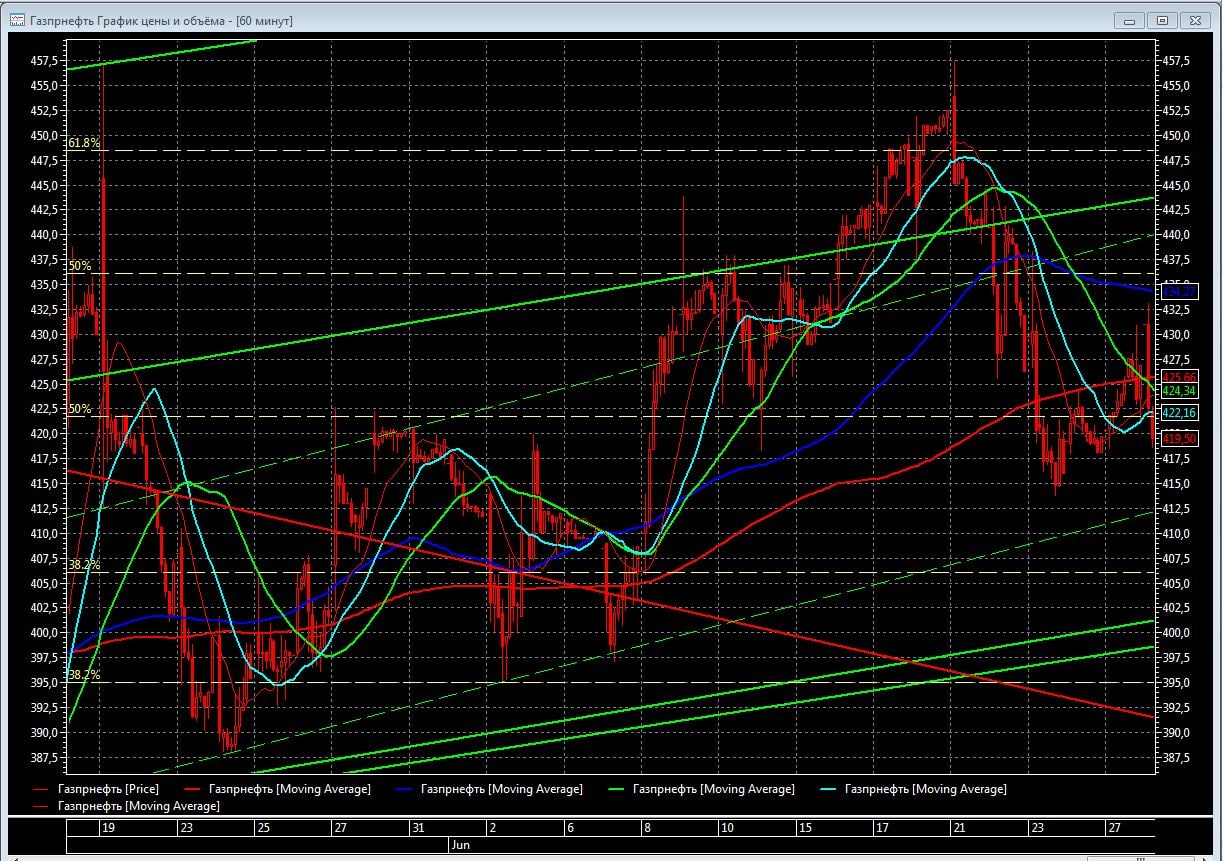Close the Газпрнефть chart window
1223x861 pixels.
[x=1194, y=20]
